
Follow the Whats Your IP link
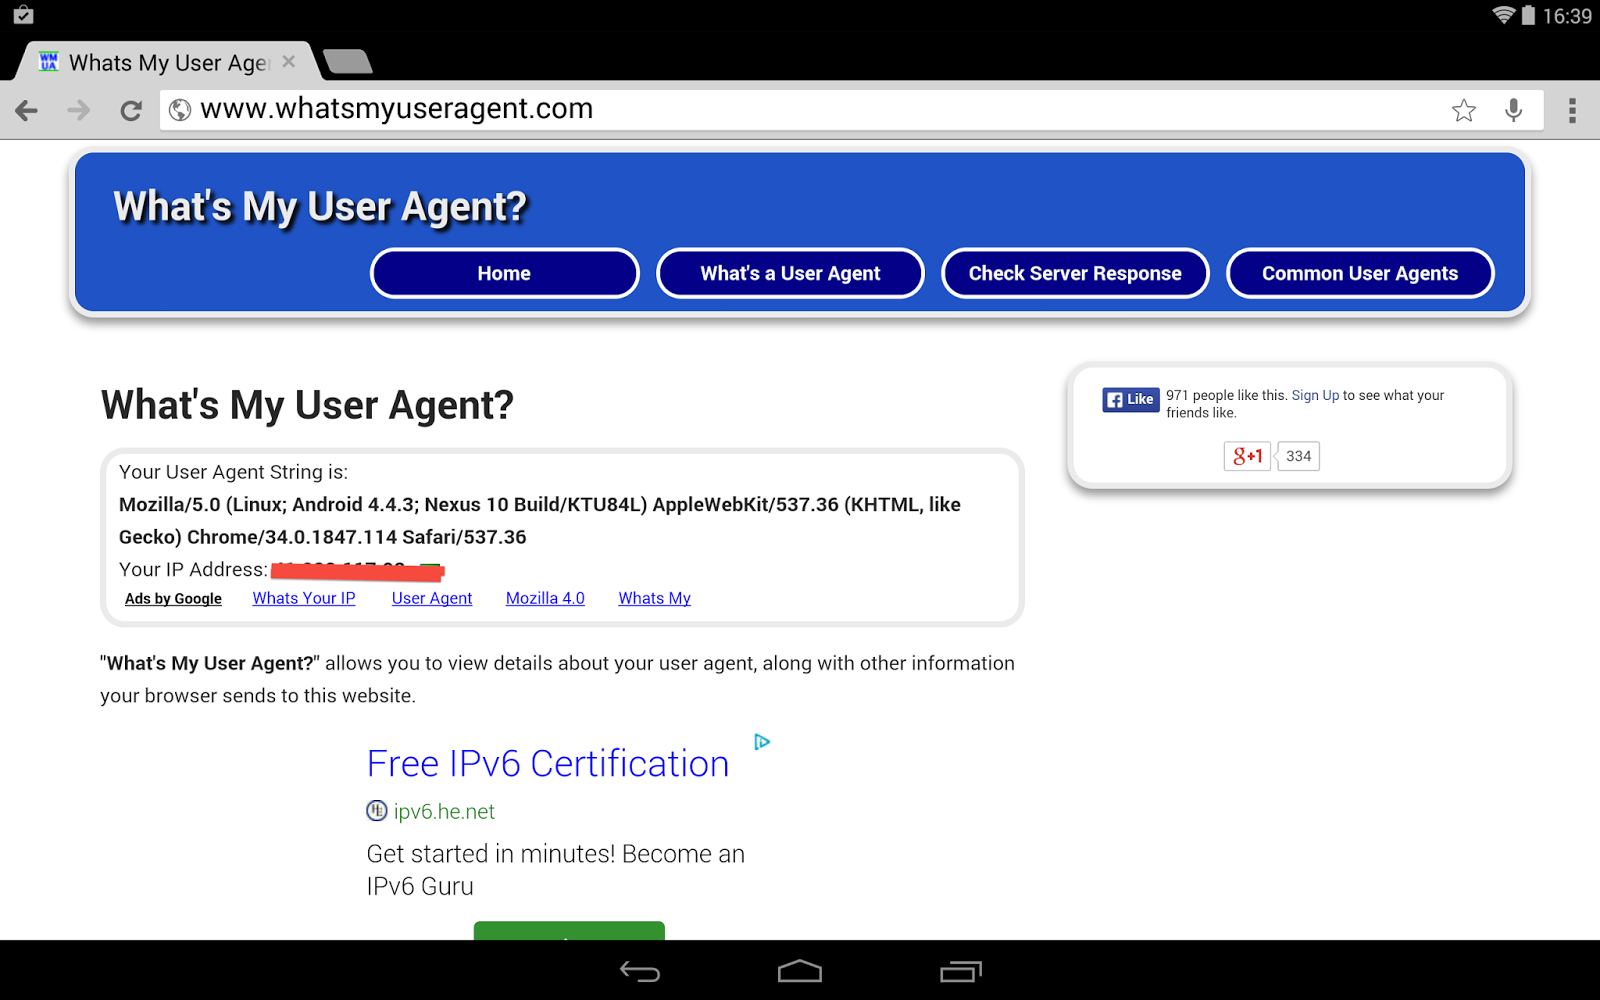[x=304, y=598]
